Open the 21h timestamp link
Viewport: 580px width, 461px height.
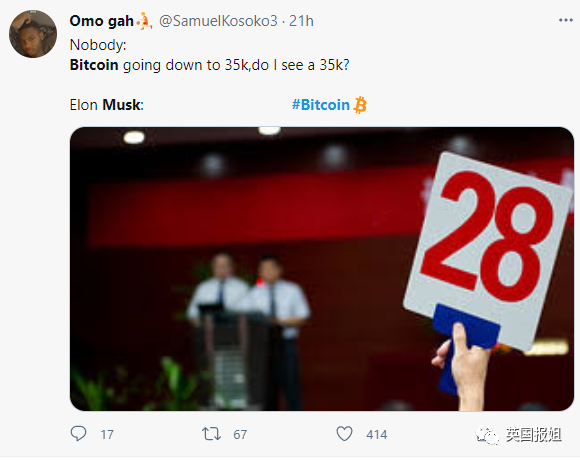click(x=301, y=21)
